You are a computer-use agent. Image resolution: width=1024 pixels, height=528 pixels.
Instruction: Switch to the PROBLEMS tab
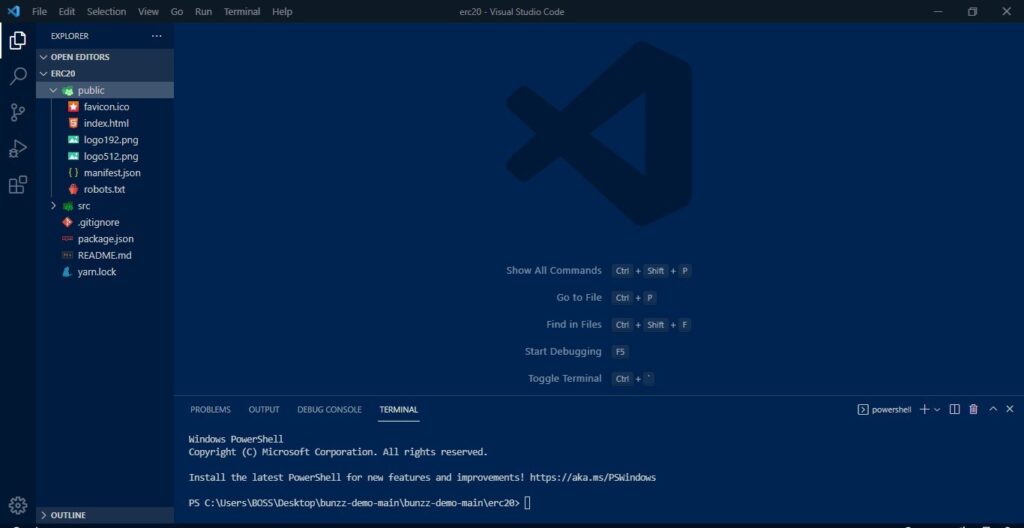[210, 410]
